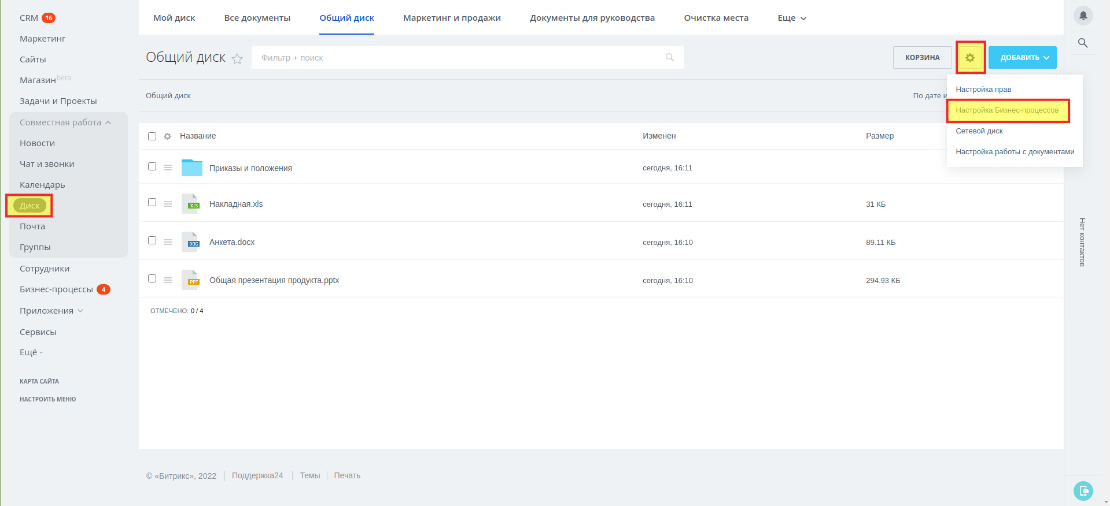The width and height of the screenshot is (1110, 506).
Task: Tick the checkbox next to Накладная.xls
Action: 152,203
